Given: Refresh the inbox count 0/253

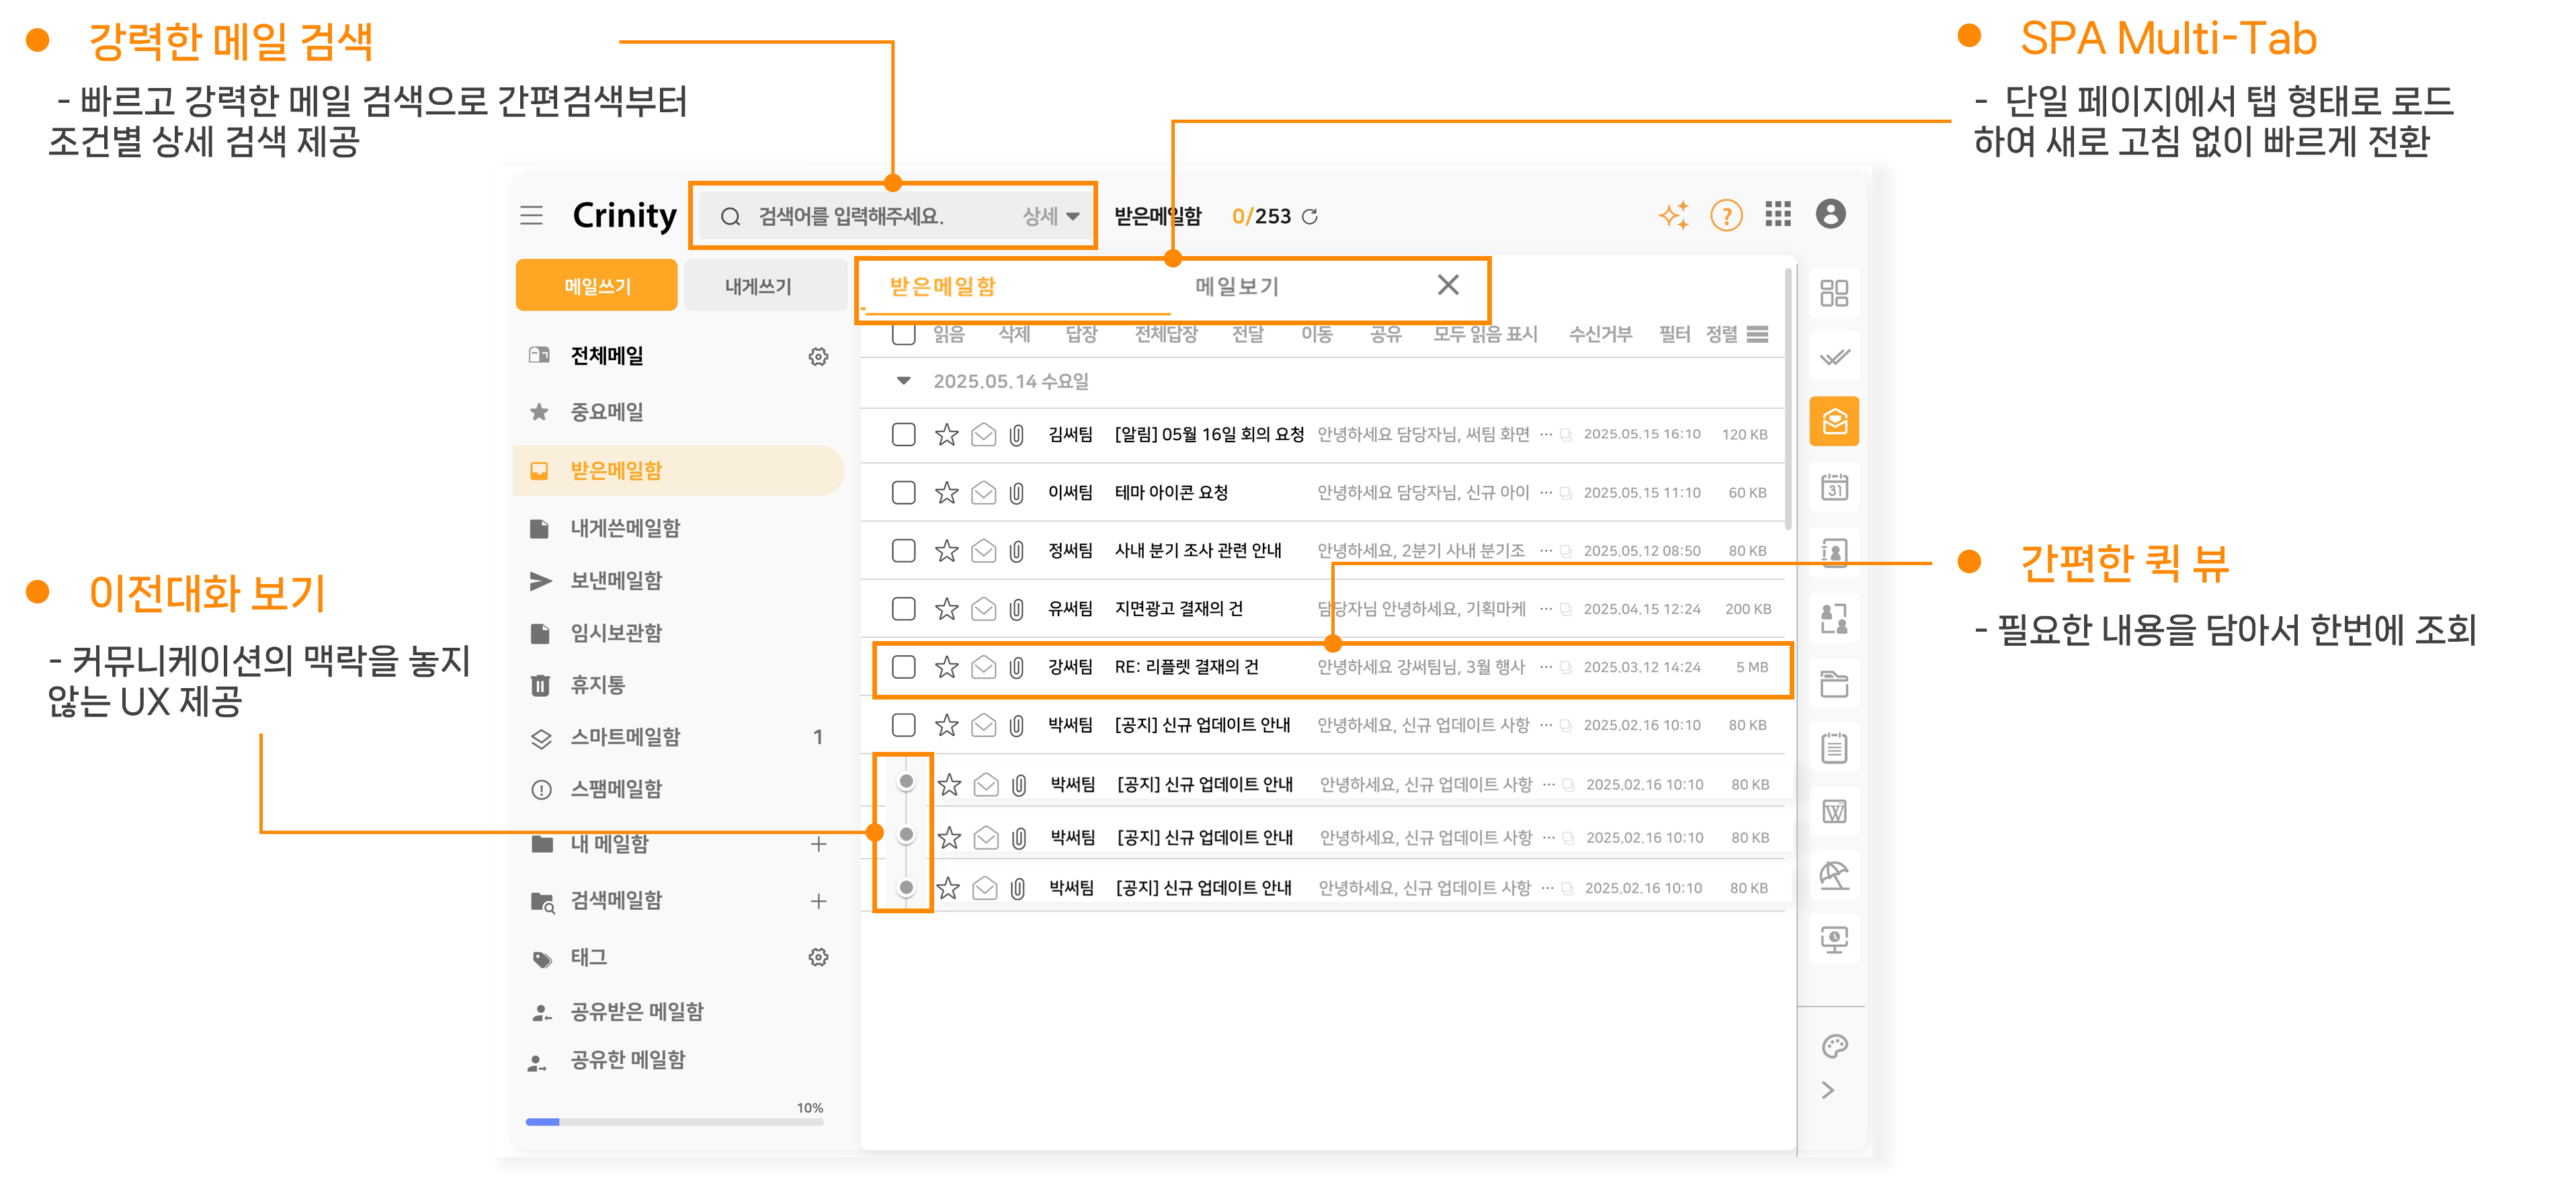Looking at the screenshot, I should (1310, 216).
